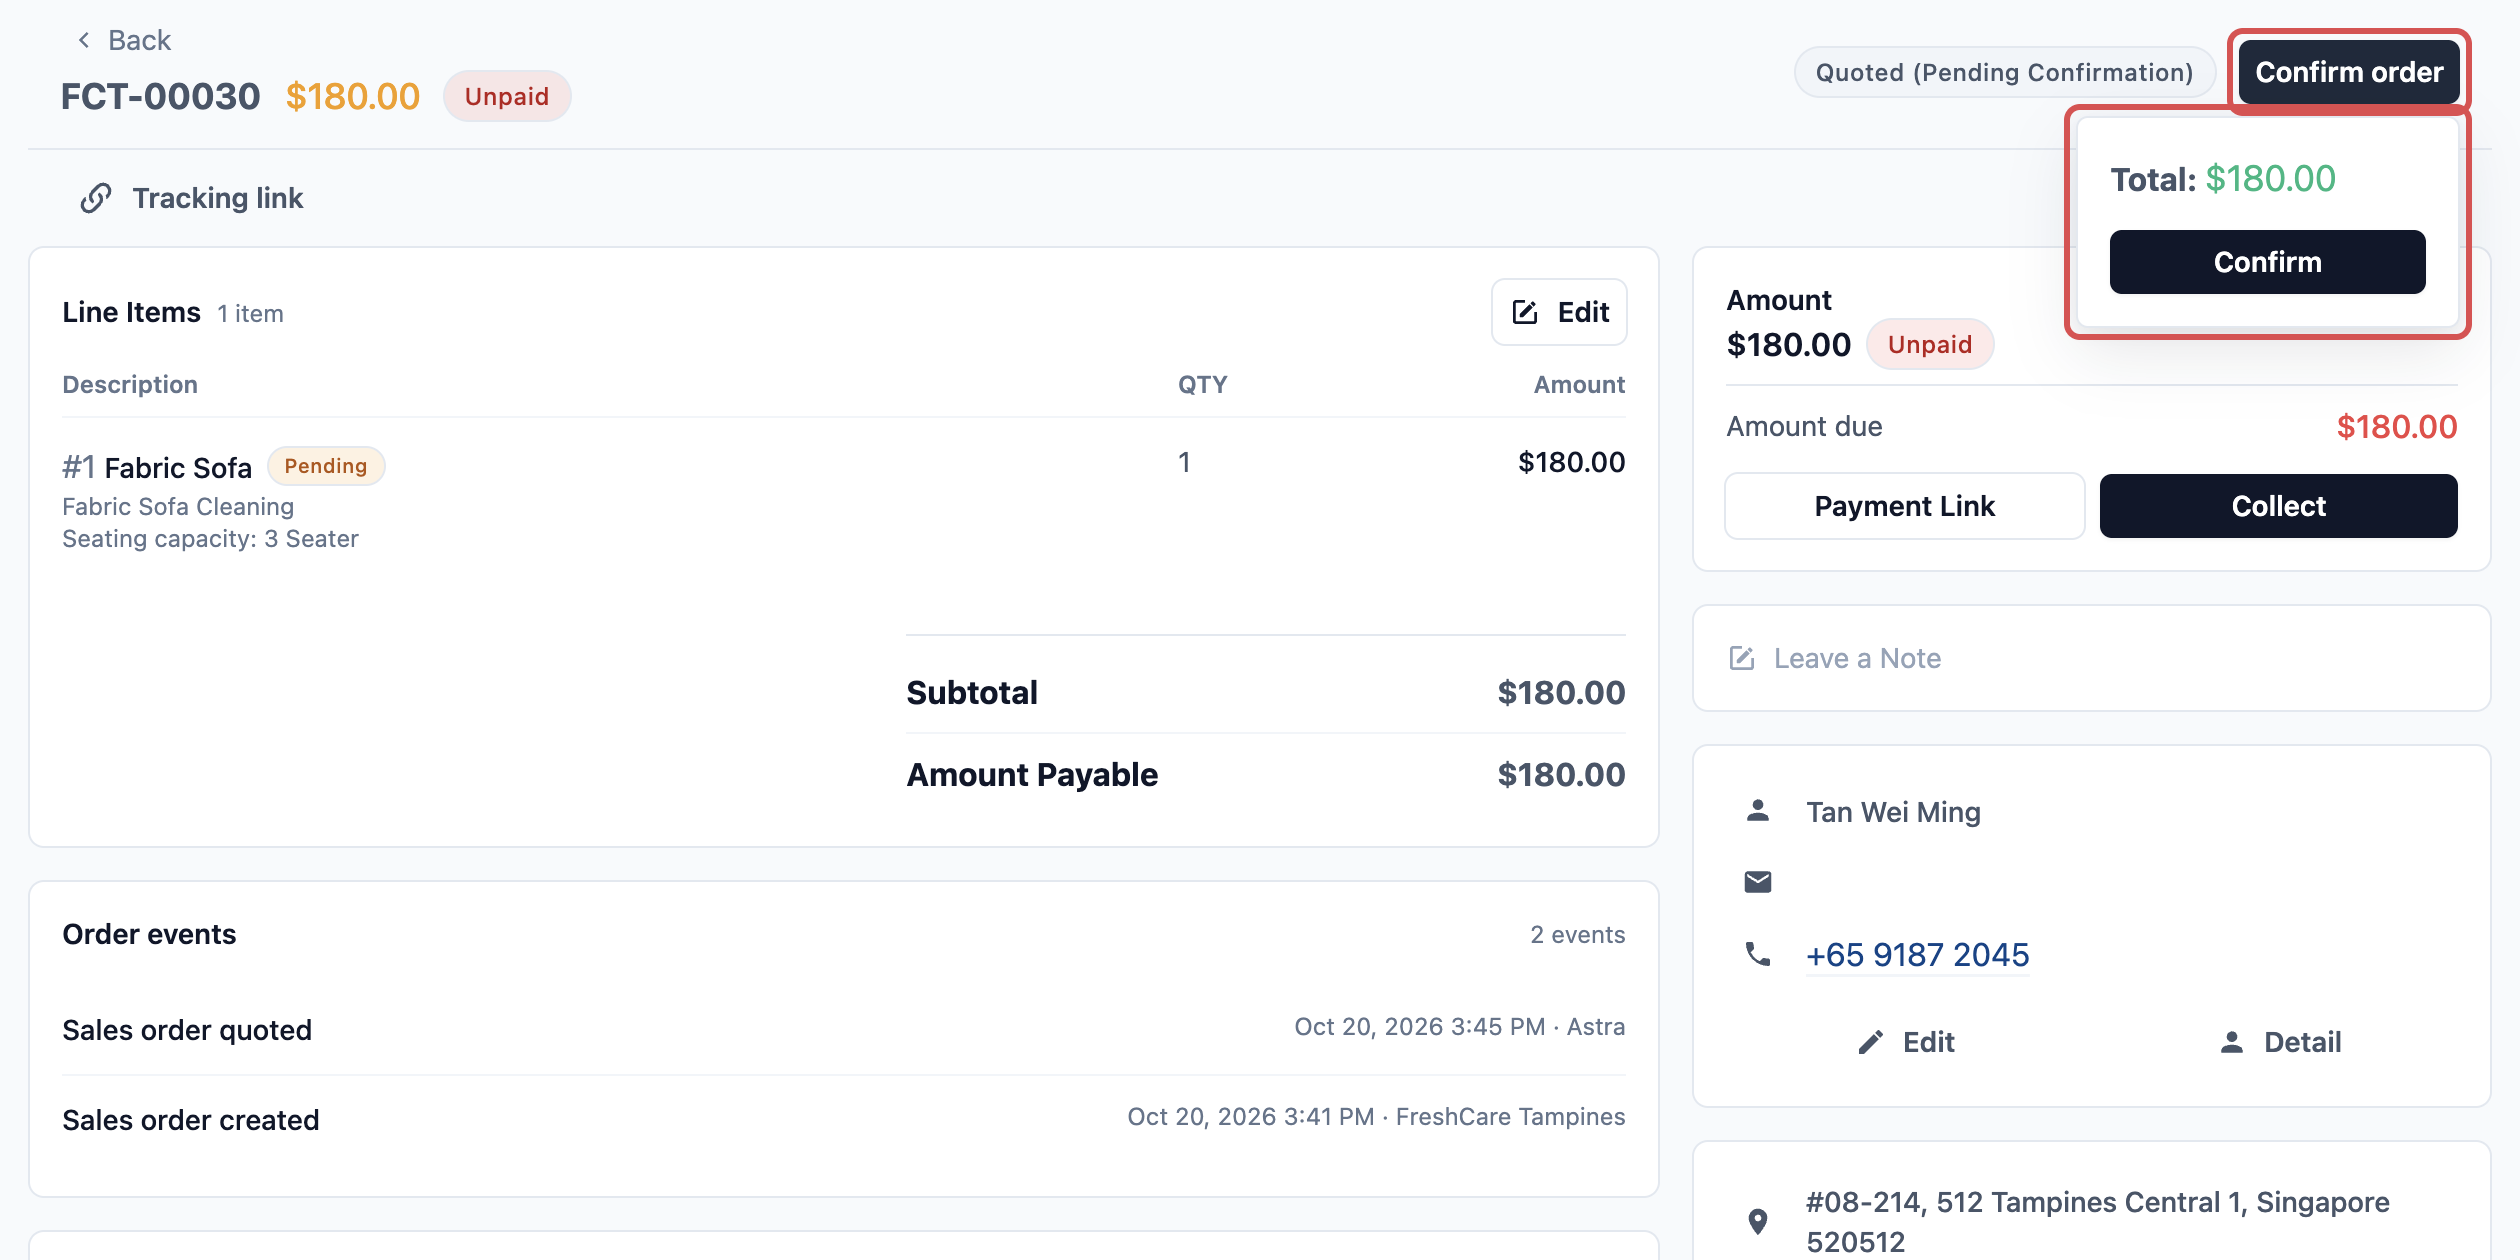2520x1260 pixels.
Task: Click the Sales order quoted event
Action: point(187,1030)
